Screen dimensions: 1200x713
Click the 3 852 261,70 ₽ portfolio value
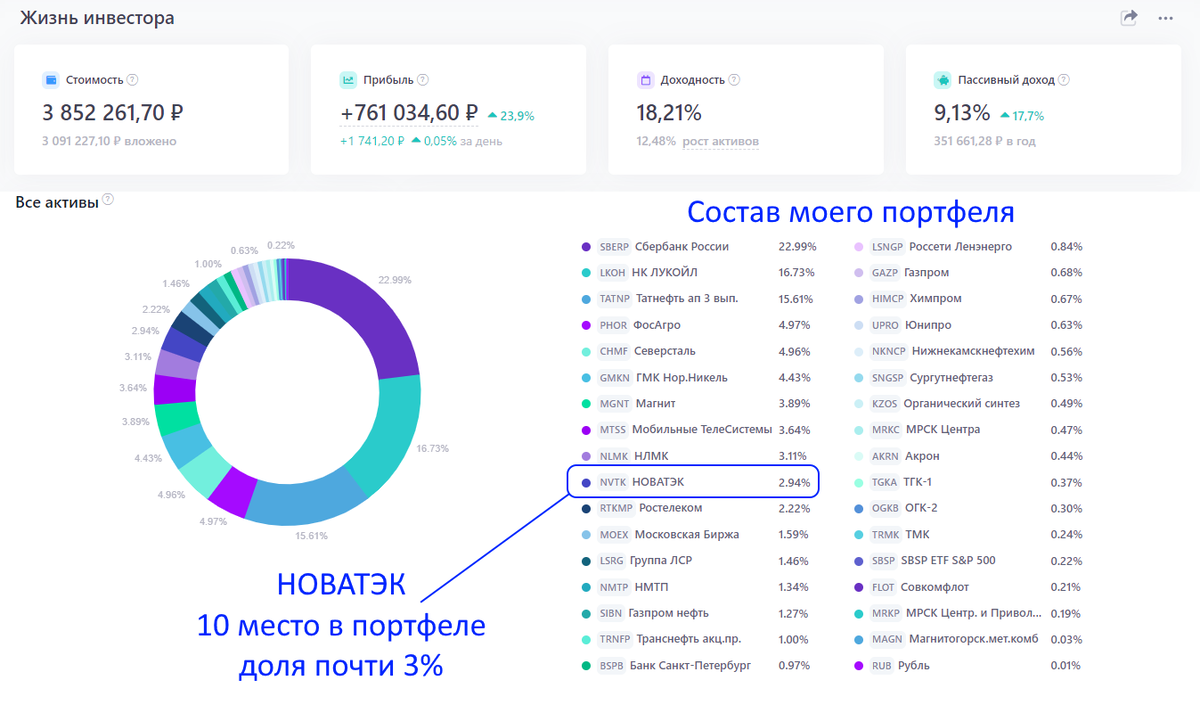tap(112, 114)
